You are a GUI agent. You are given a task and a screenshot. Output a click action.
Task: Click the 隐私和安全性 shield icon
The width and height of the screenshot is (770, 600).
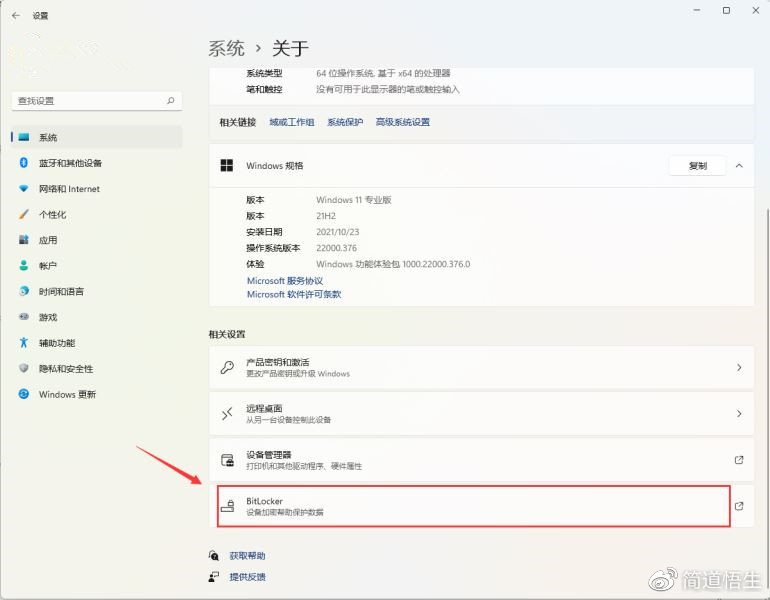pos(24,368)
